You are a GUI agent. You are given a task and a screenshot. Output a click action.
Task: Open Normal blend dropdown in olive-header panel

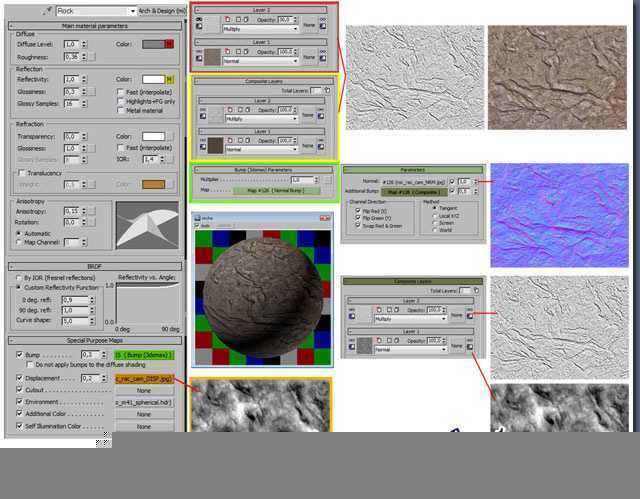click(411, 350)
